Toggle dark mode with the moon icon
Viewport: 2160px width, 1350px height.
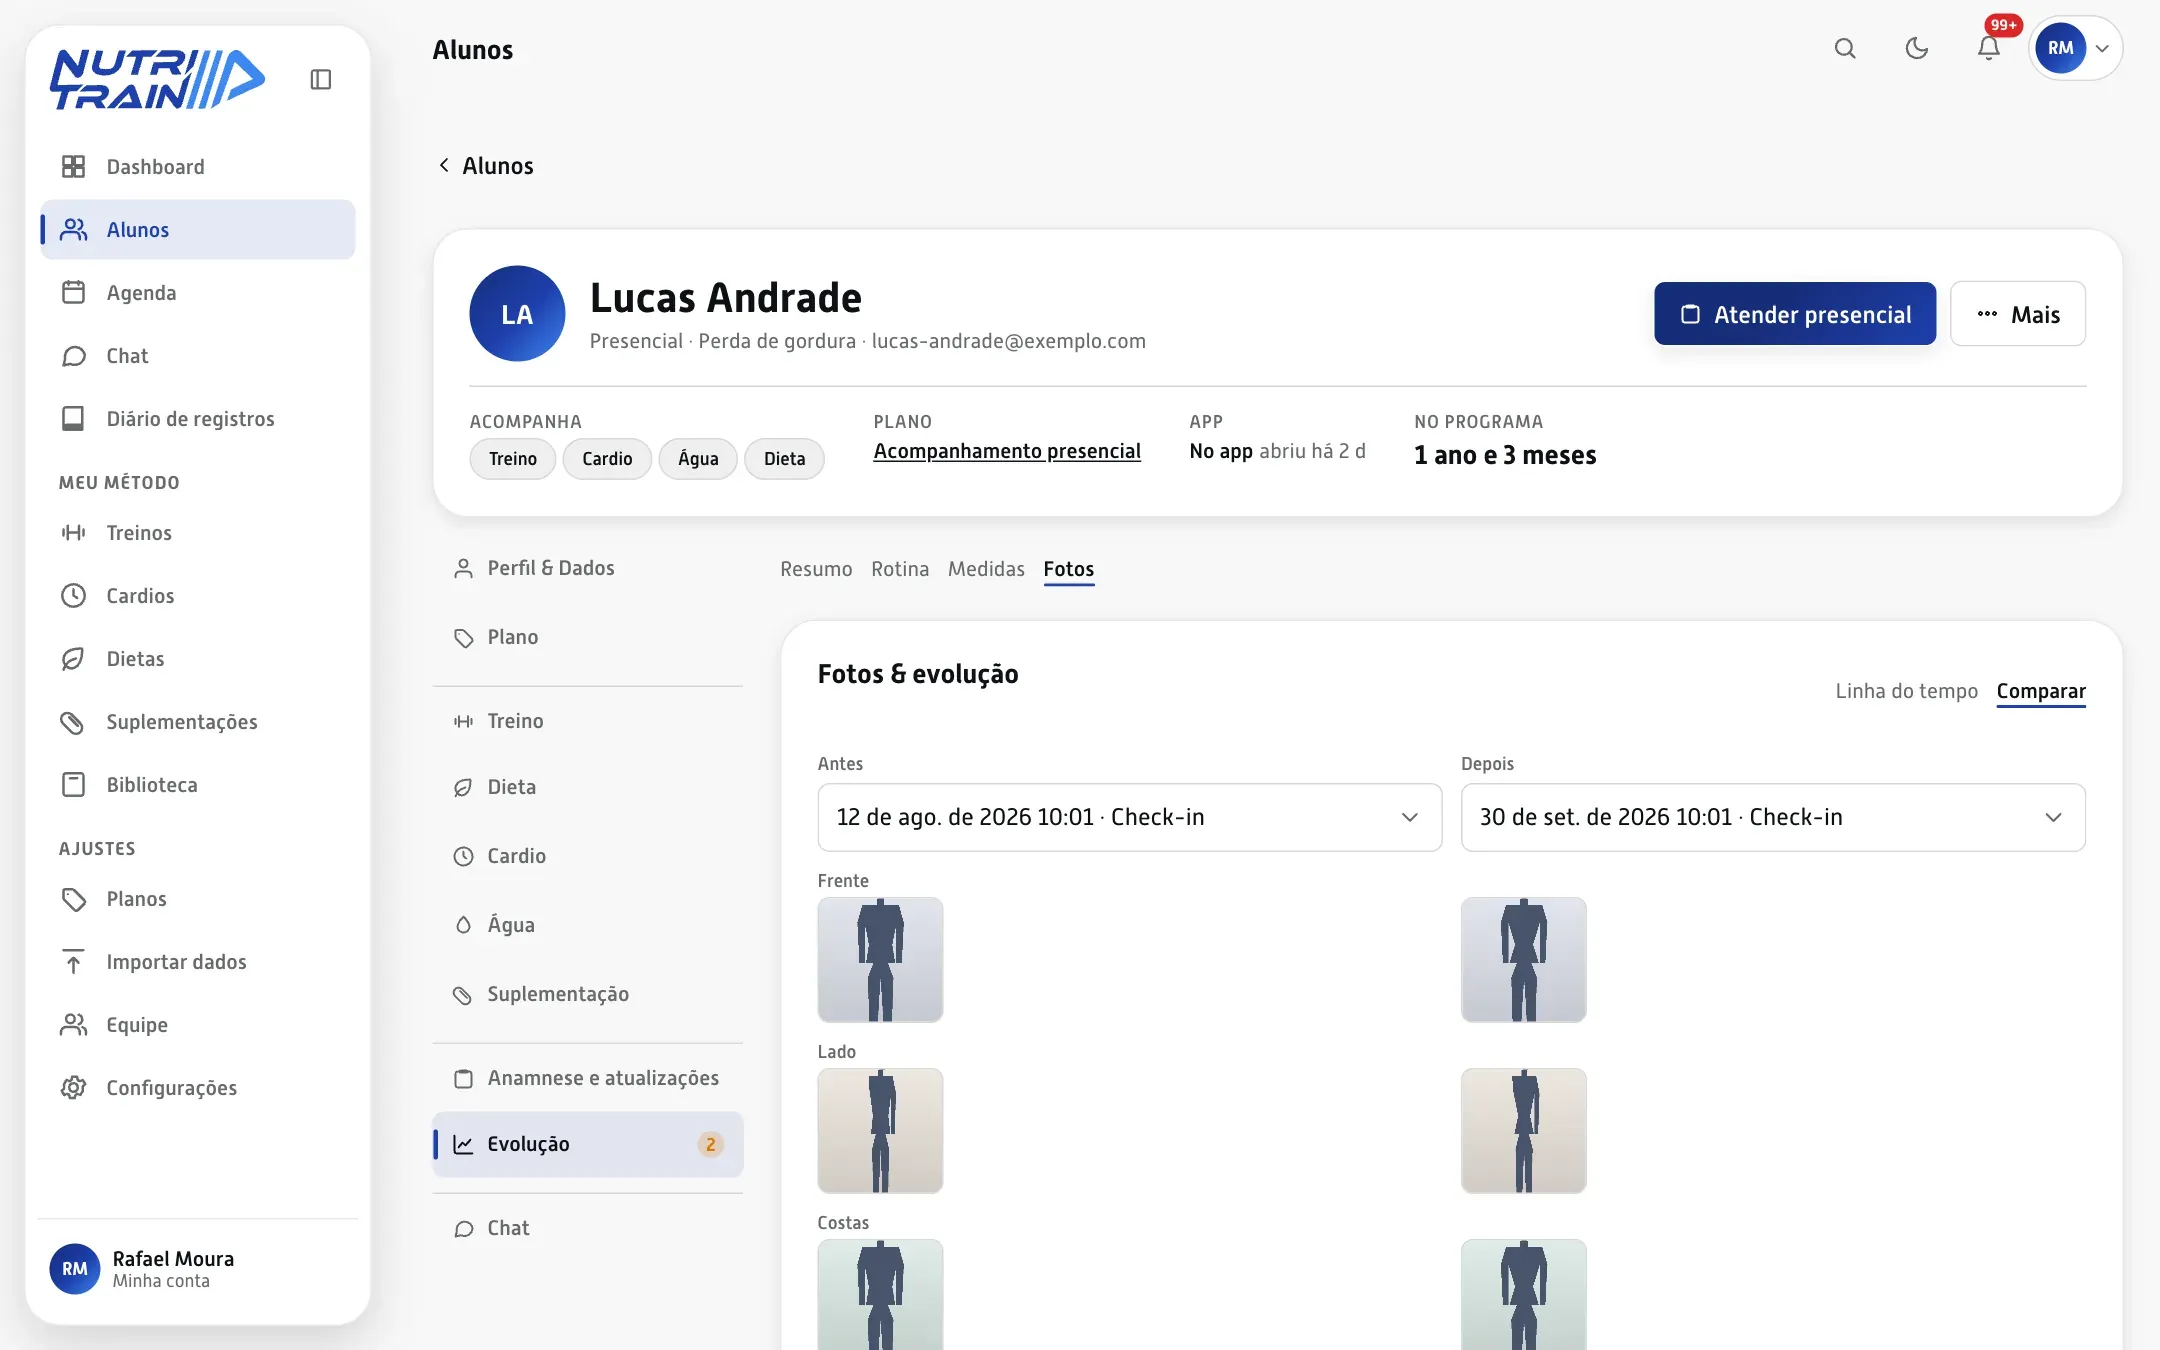[x=1917, y=48]
